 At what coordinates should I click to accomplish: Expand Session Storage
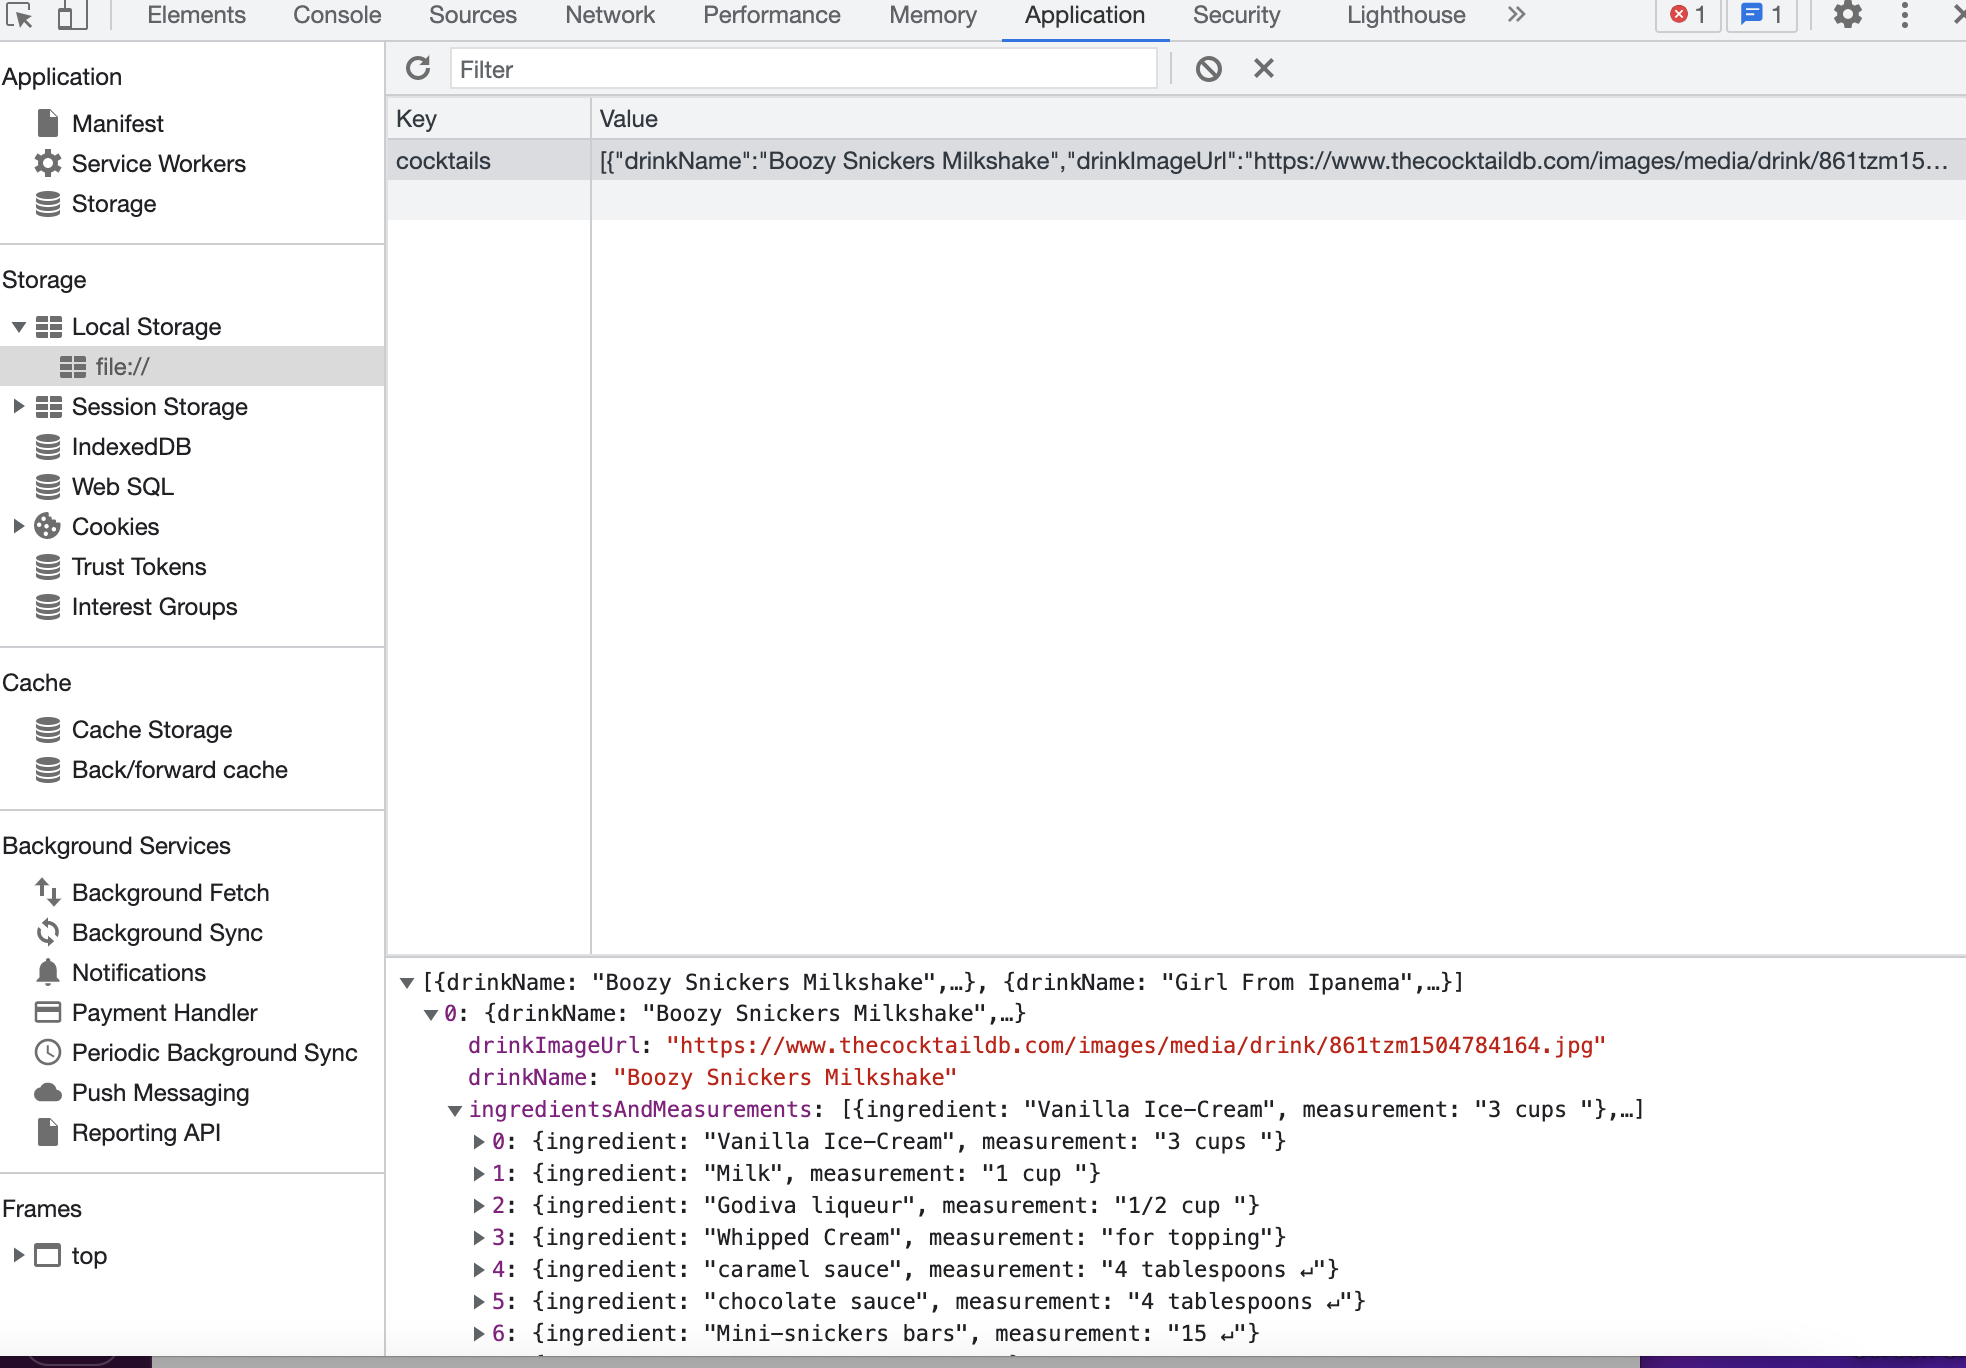click(18, 406)
